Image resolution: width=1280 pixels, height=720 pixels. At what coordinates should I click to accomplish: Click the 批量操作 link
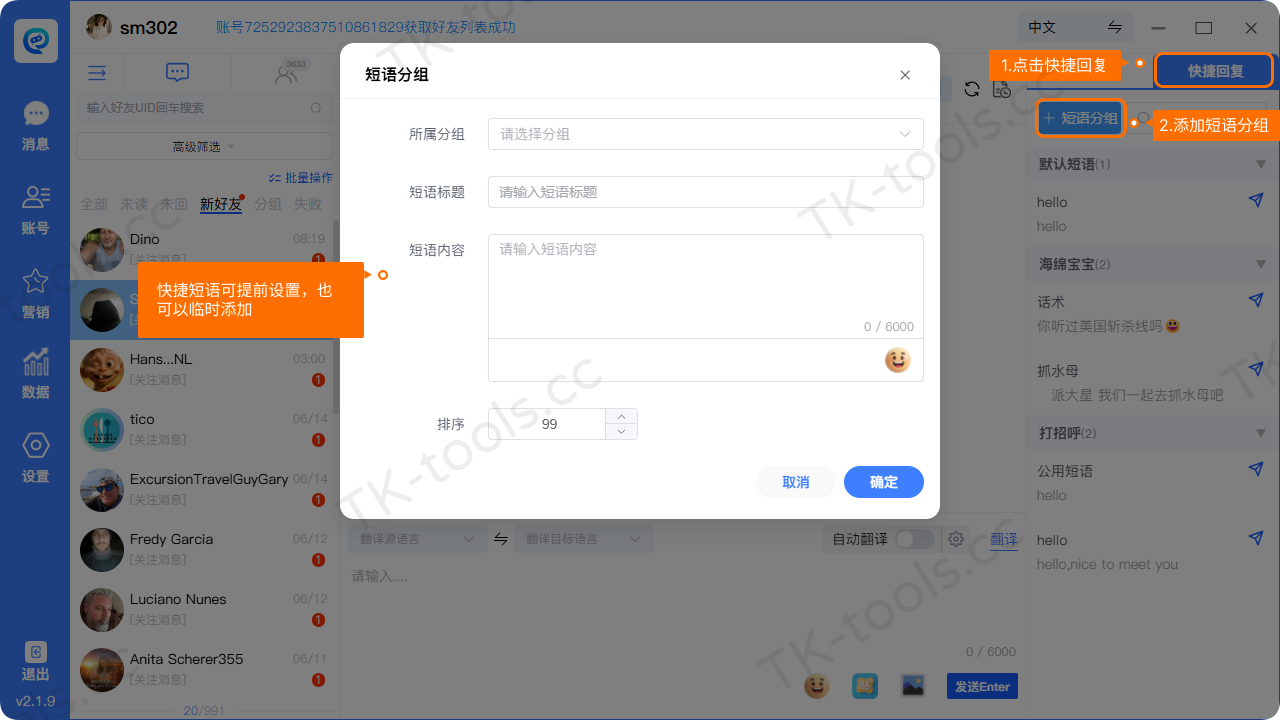click(x=301, y=178)
